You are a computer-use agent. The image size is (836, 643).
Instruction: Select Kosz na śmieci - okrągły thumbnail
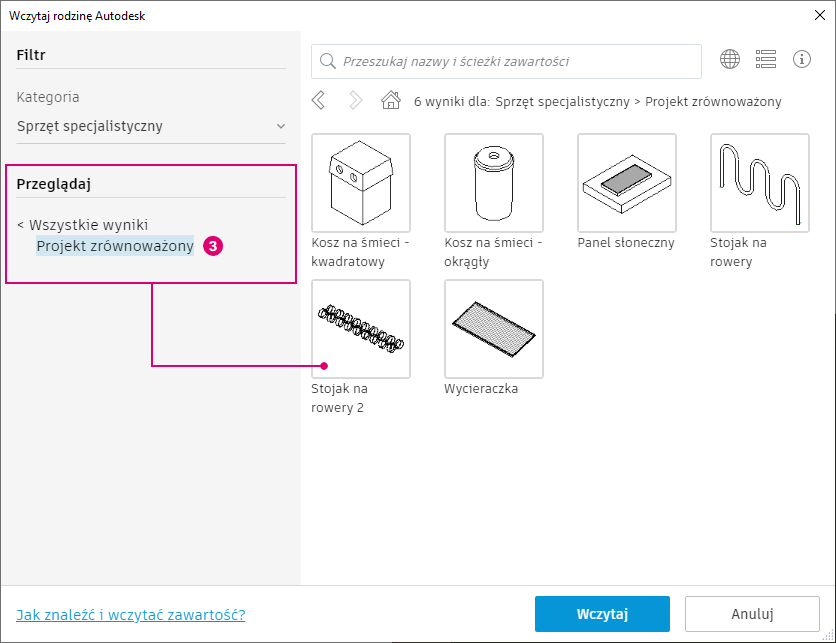click(494, 183)
